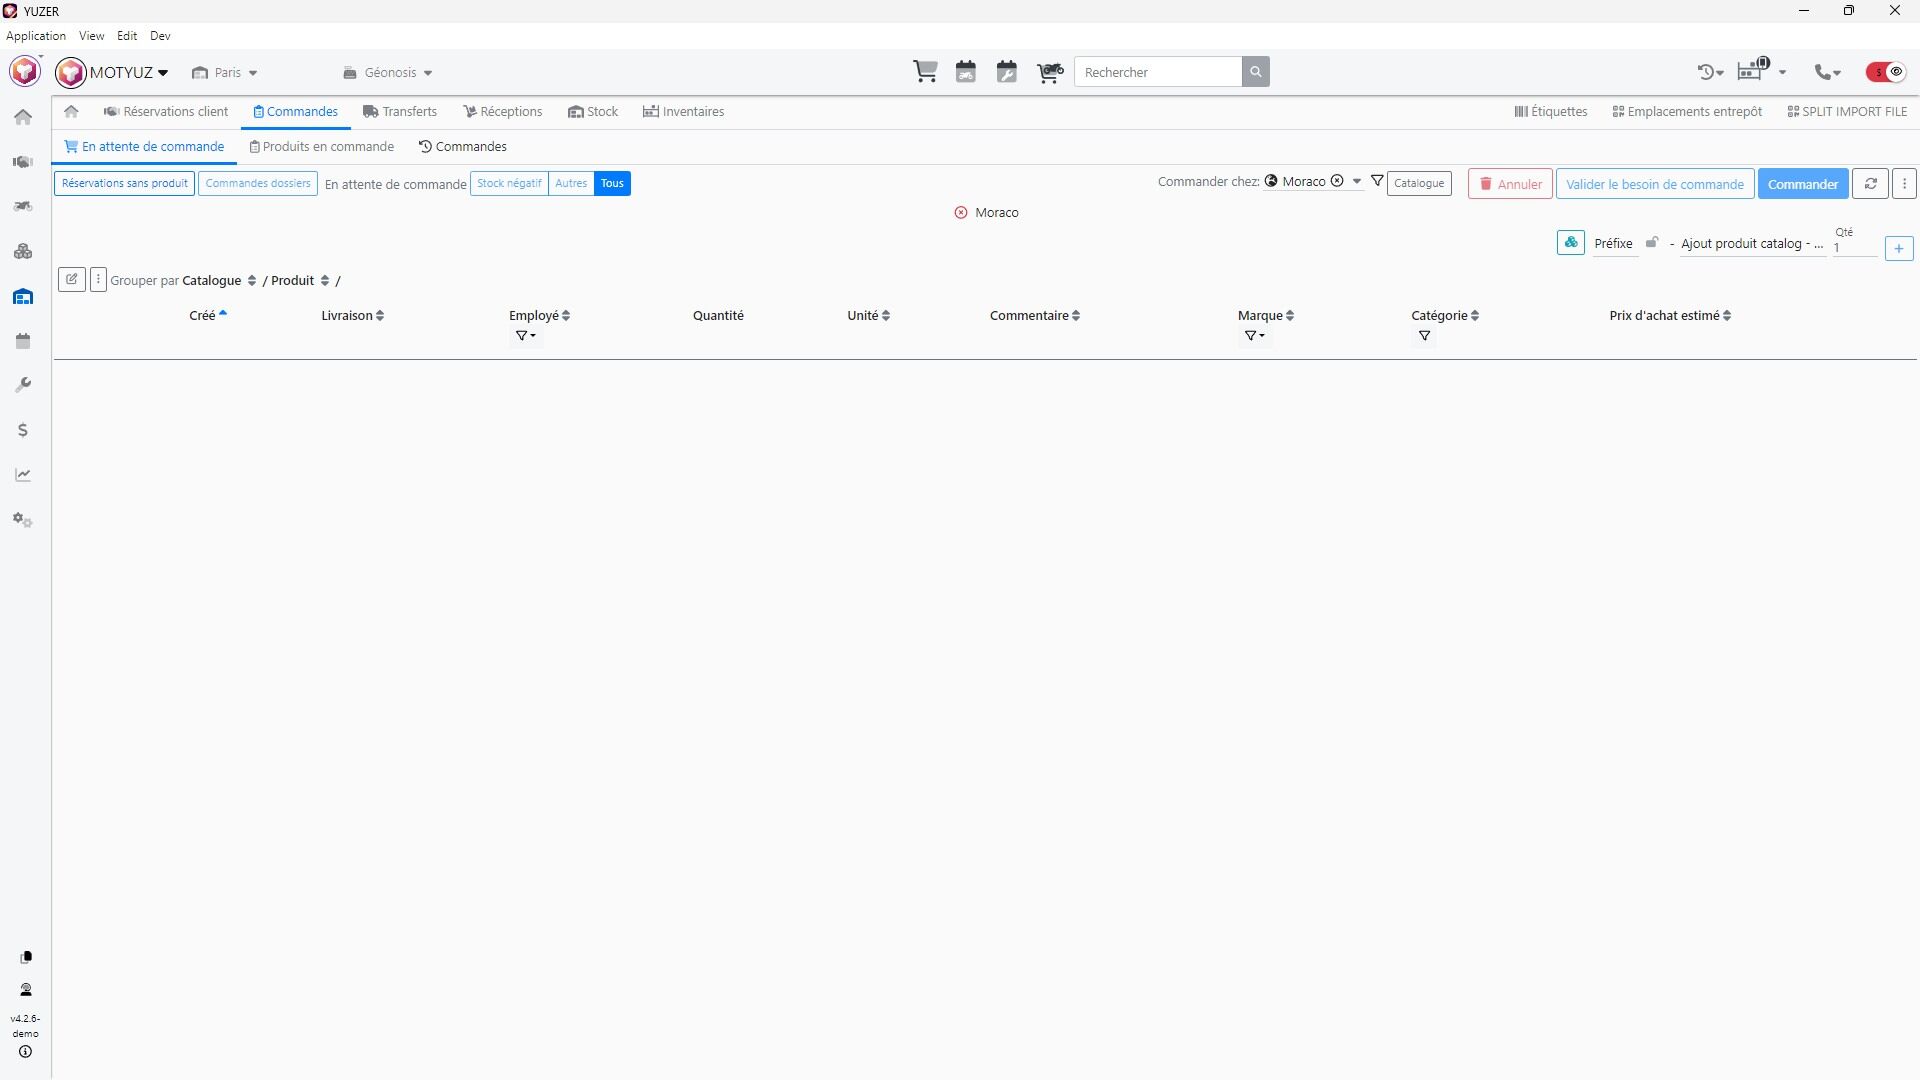Click the blue Commander button
Viewport: 1920px width, 1080px height.
pos(1802,184)
